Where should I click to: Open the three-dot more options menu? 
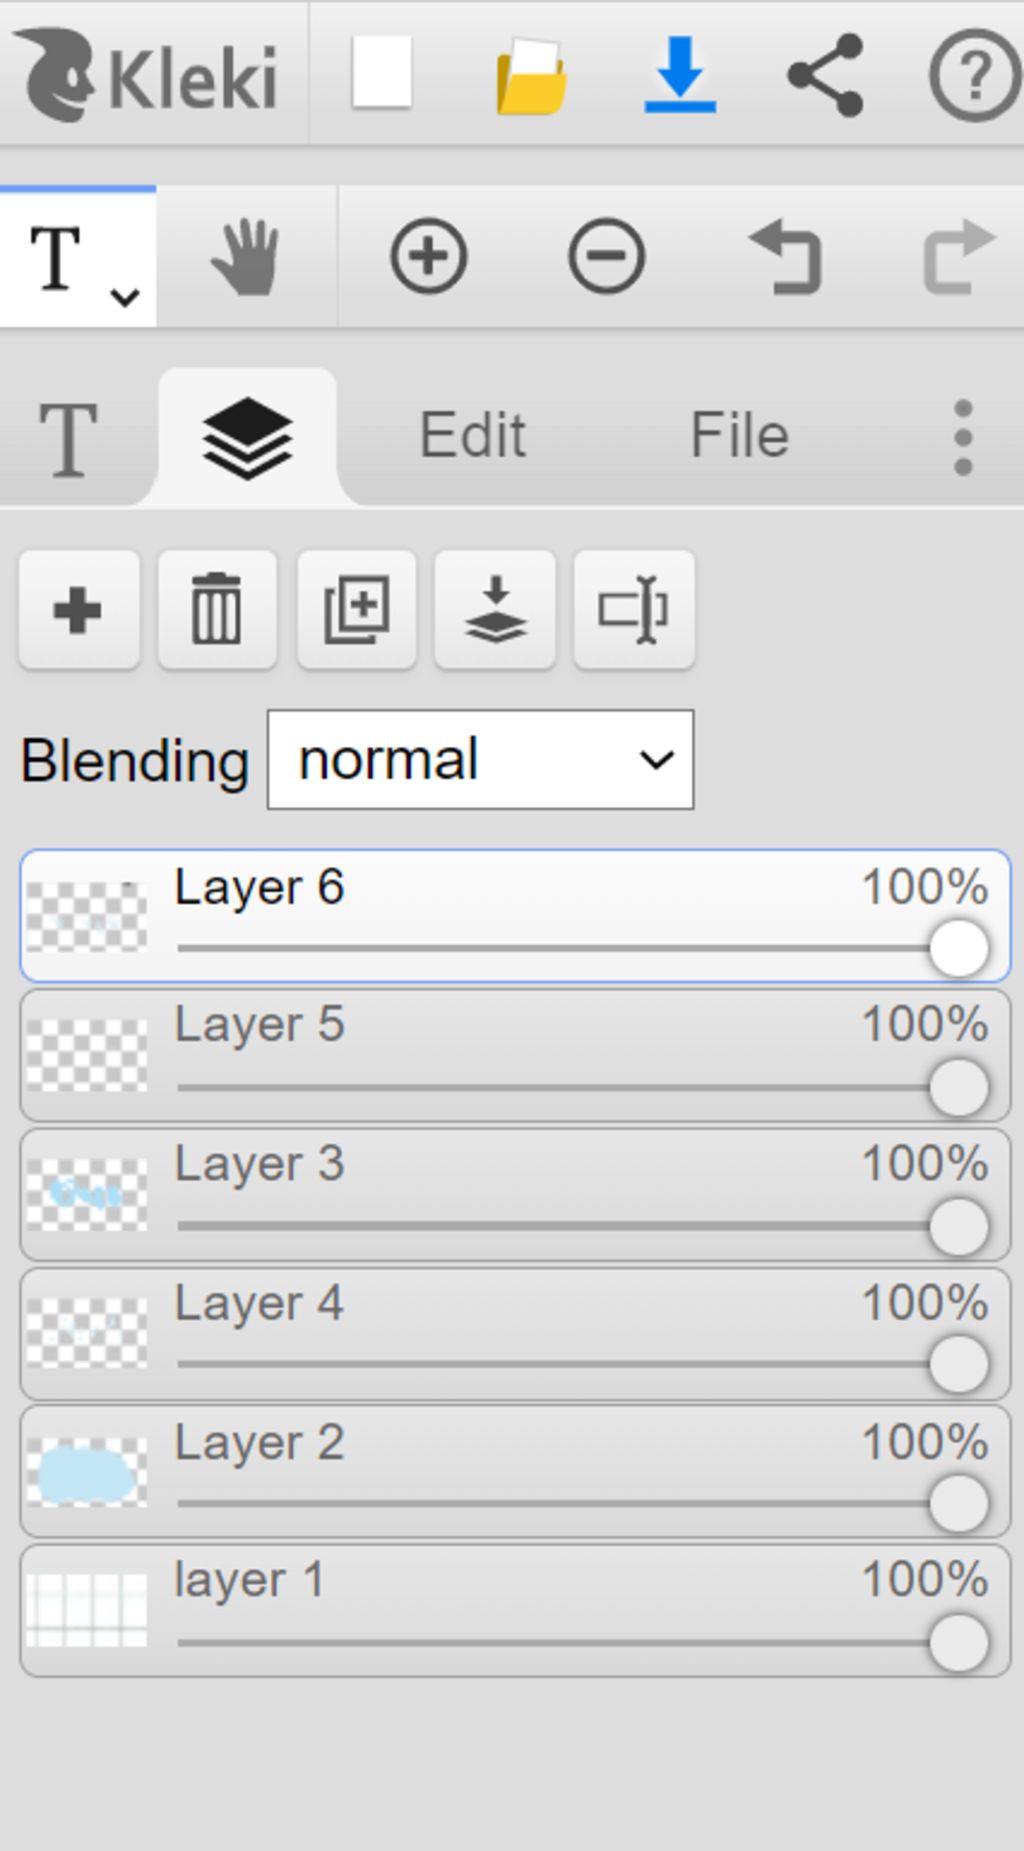click(x=963, y=438)
